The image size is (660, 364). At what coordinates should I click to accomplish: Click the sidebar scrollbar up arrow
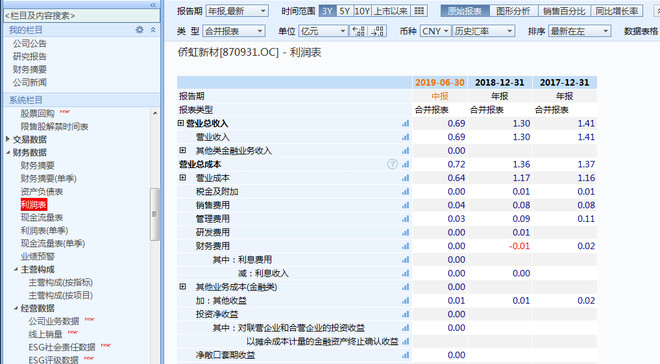point(155,113)
